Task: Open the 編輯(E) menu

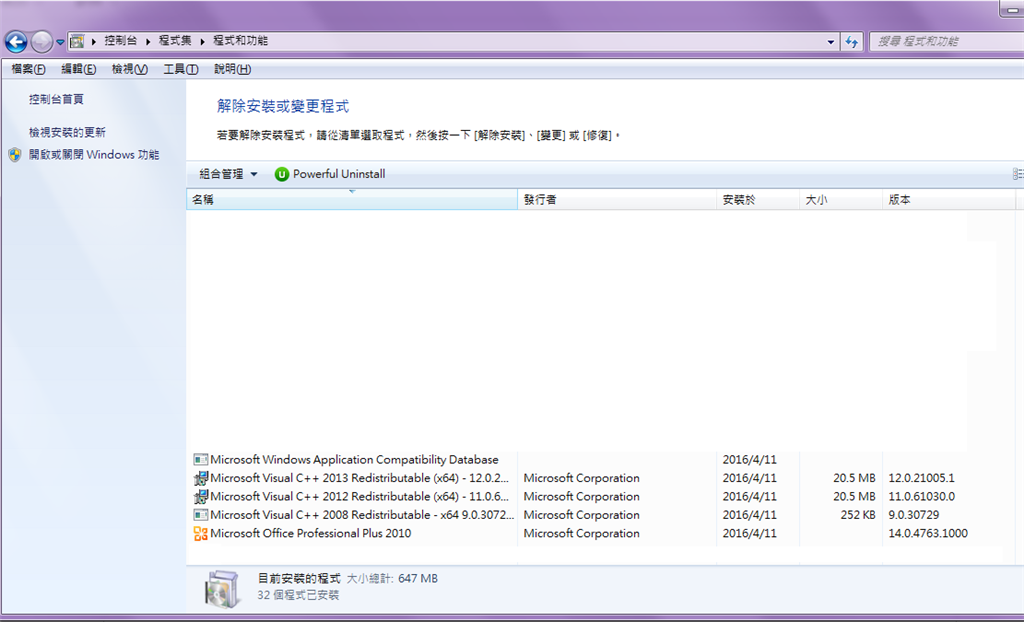Action: [x=78, y=69]
